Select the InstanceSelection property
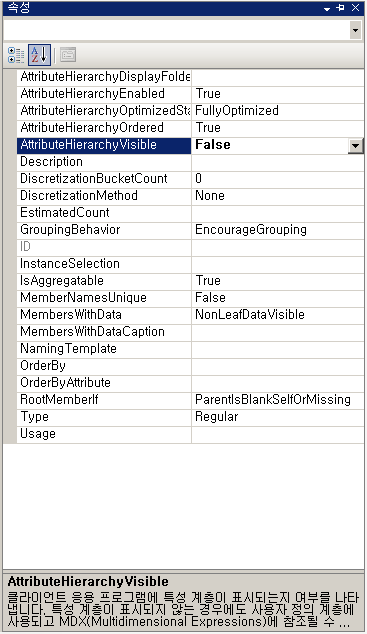 click(x=104, y=264)
